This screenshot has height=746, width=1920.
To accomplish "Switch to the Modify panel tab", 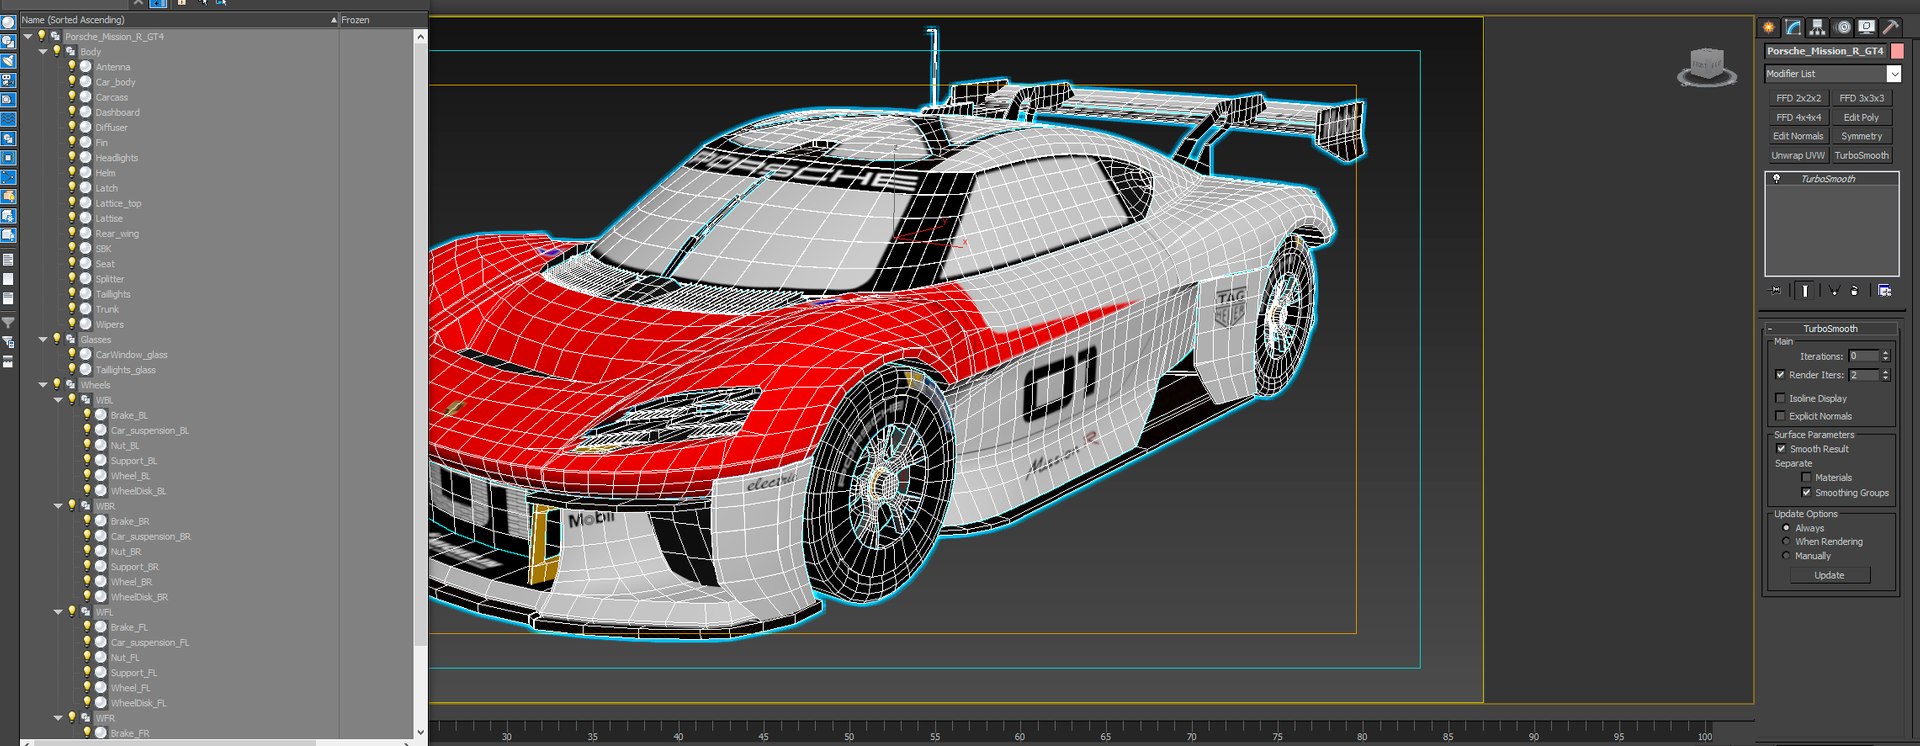I will [1794, 27].
